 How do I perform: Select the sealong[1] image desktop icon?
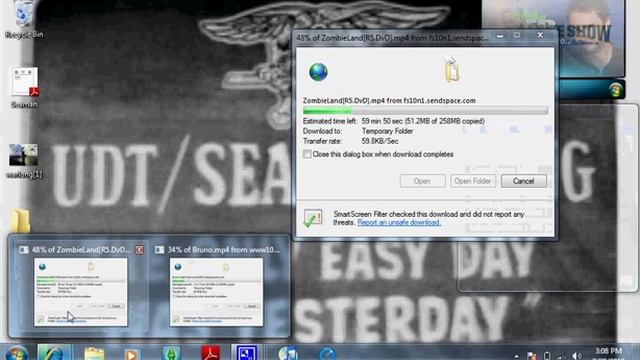point(24,161)
